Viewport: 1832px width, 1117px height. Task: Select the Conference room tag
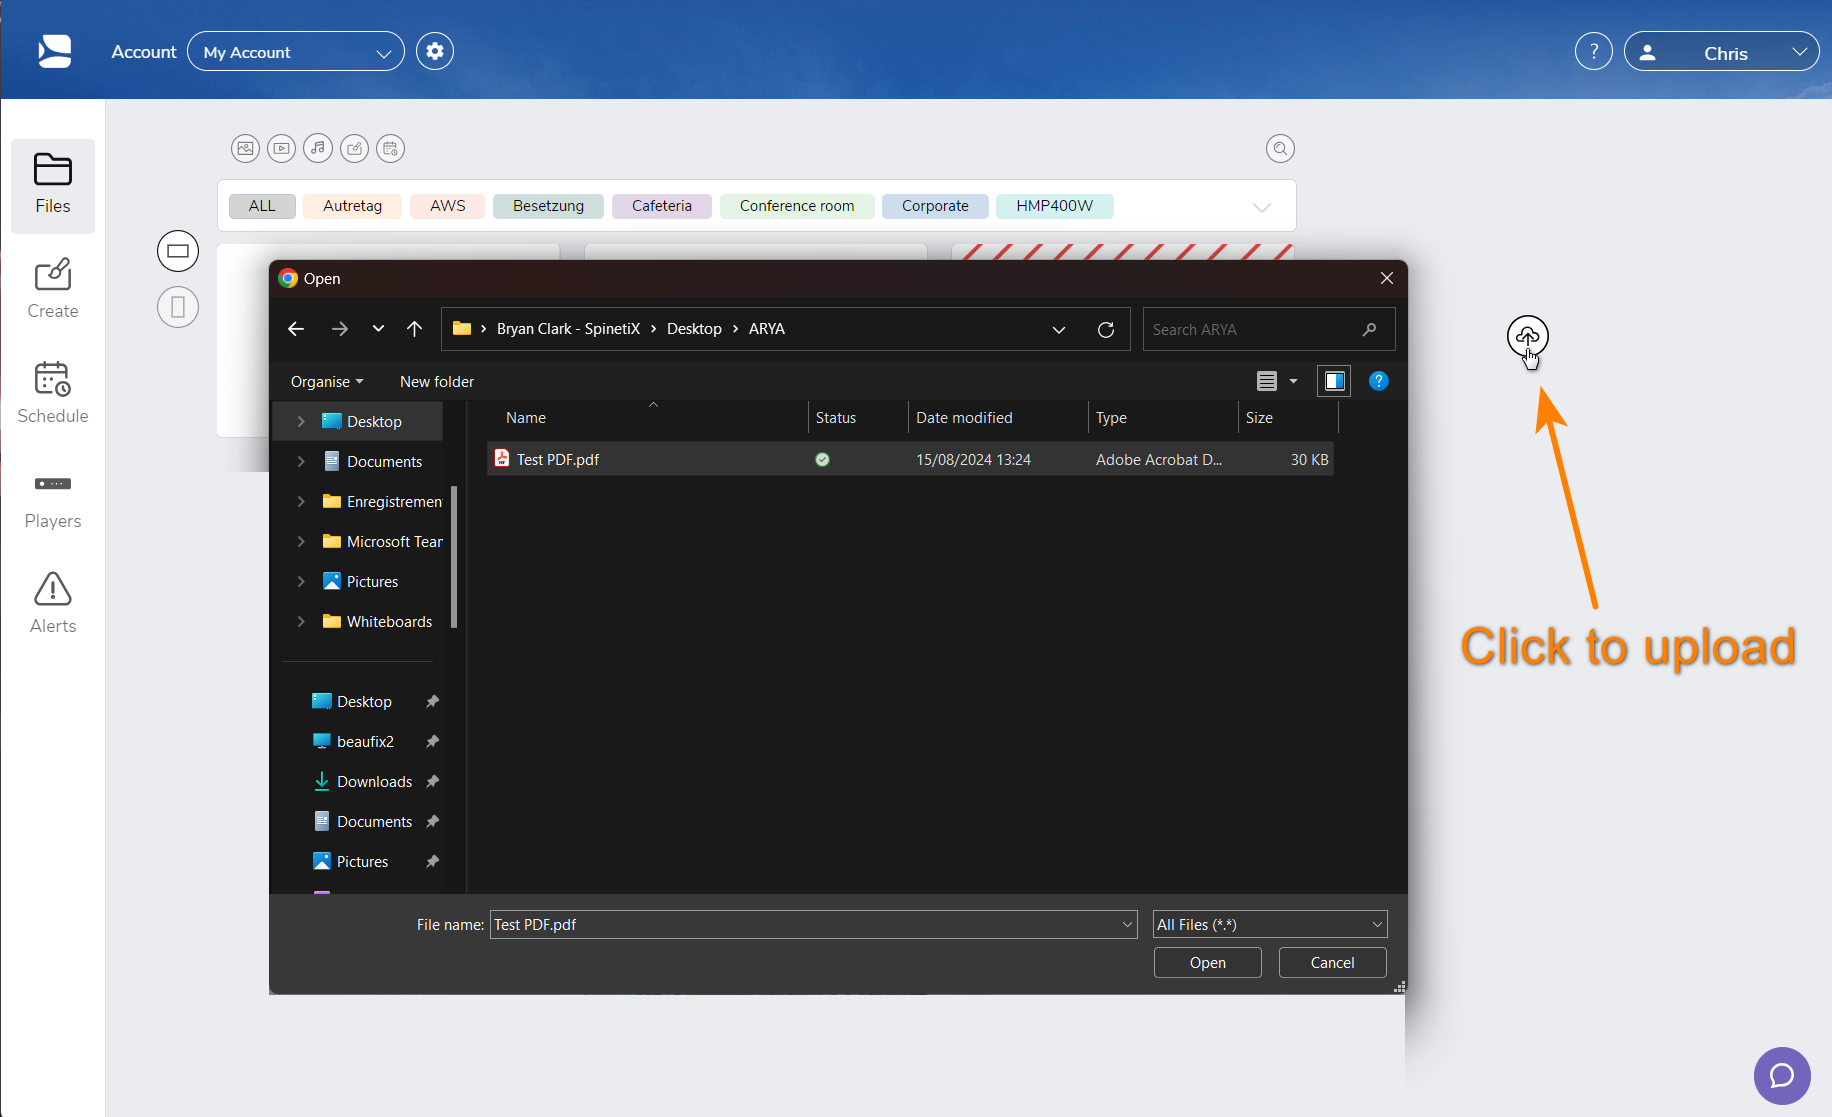click(797, 206)
